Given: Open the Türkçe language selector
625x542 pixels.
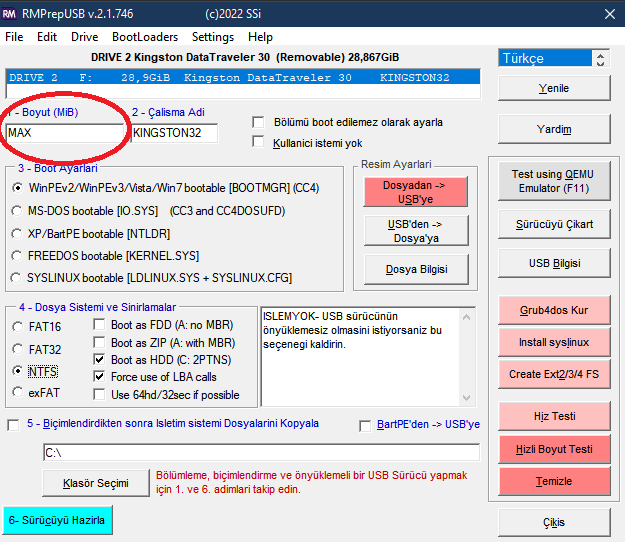Looking at the screenshot, I should click(x=544, y=58).
